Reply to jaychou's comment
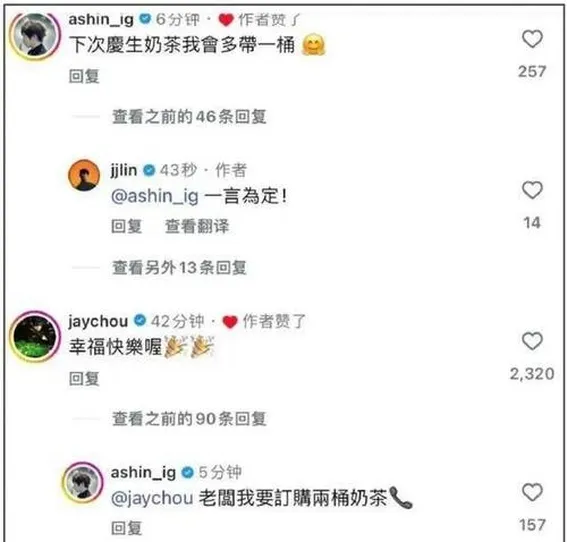This screenshot has width=567, height=542. (84, 379)
